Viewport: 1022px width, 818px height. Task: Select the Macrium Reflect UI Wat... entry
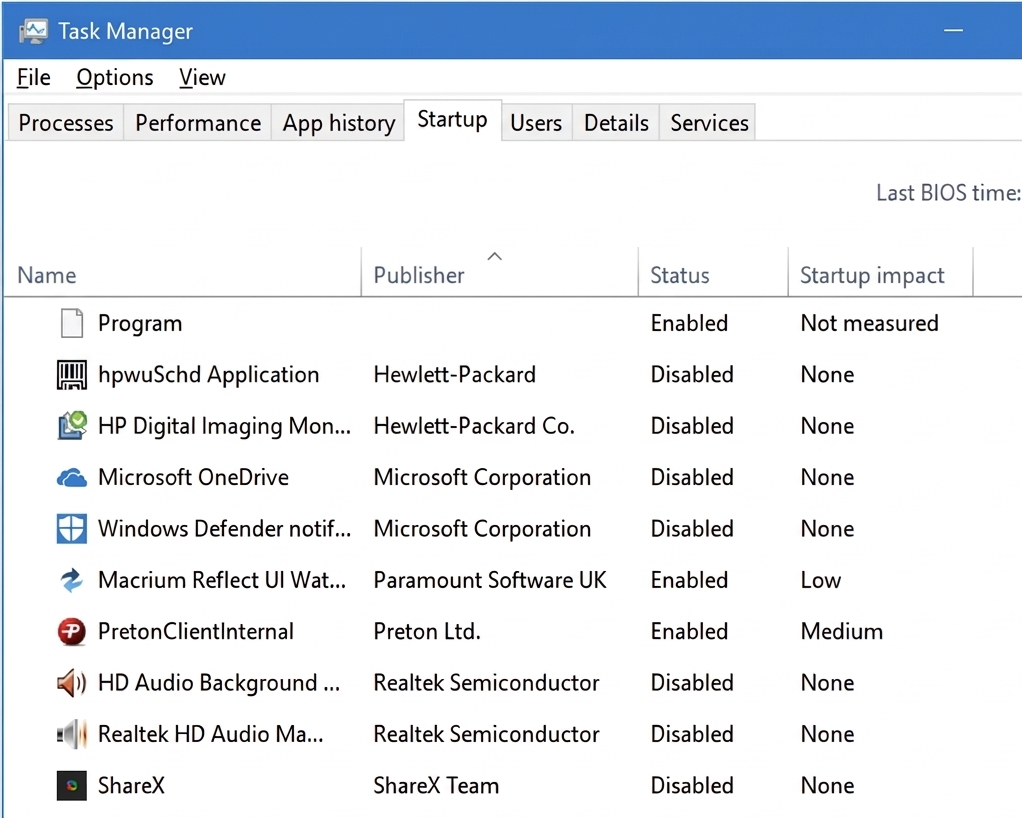point(222,580)
